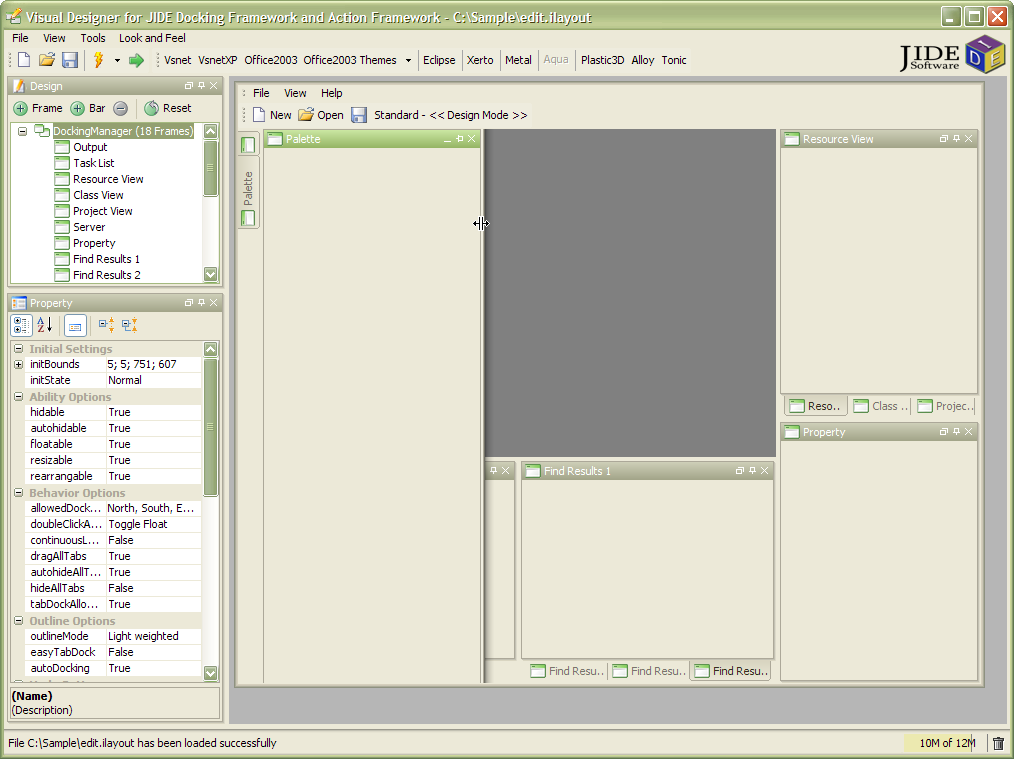Image resolution: width=1014 pixels, height=759 pixels.
Task: Apply the VsnetXP look and feel
Action: (217, 60)
